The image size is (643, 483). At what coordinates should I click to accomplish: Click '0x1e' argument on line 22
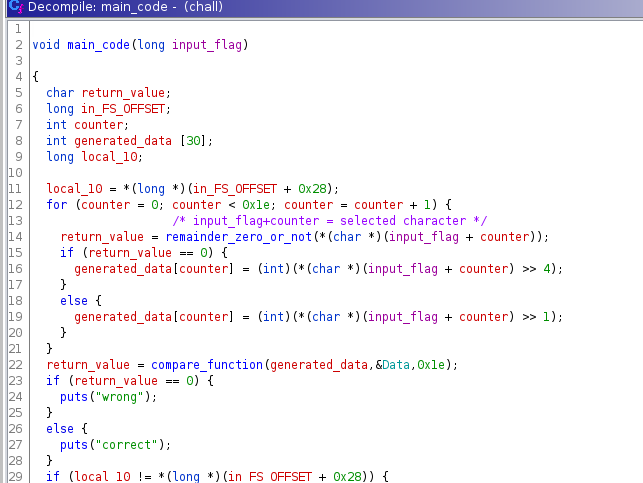tap(431, 365)
